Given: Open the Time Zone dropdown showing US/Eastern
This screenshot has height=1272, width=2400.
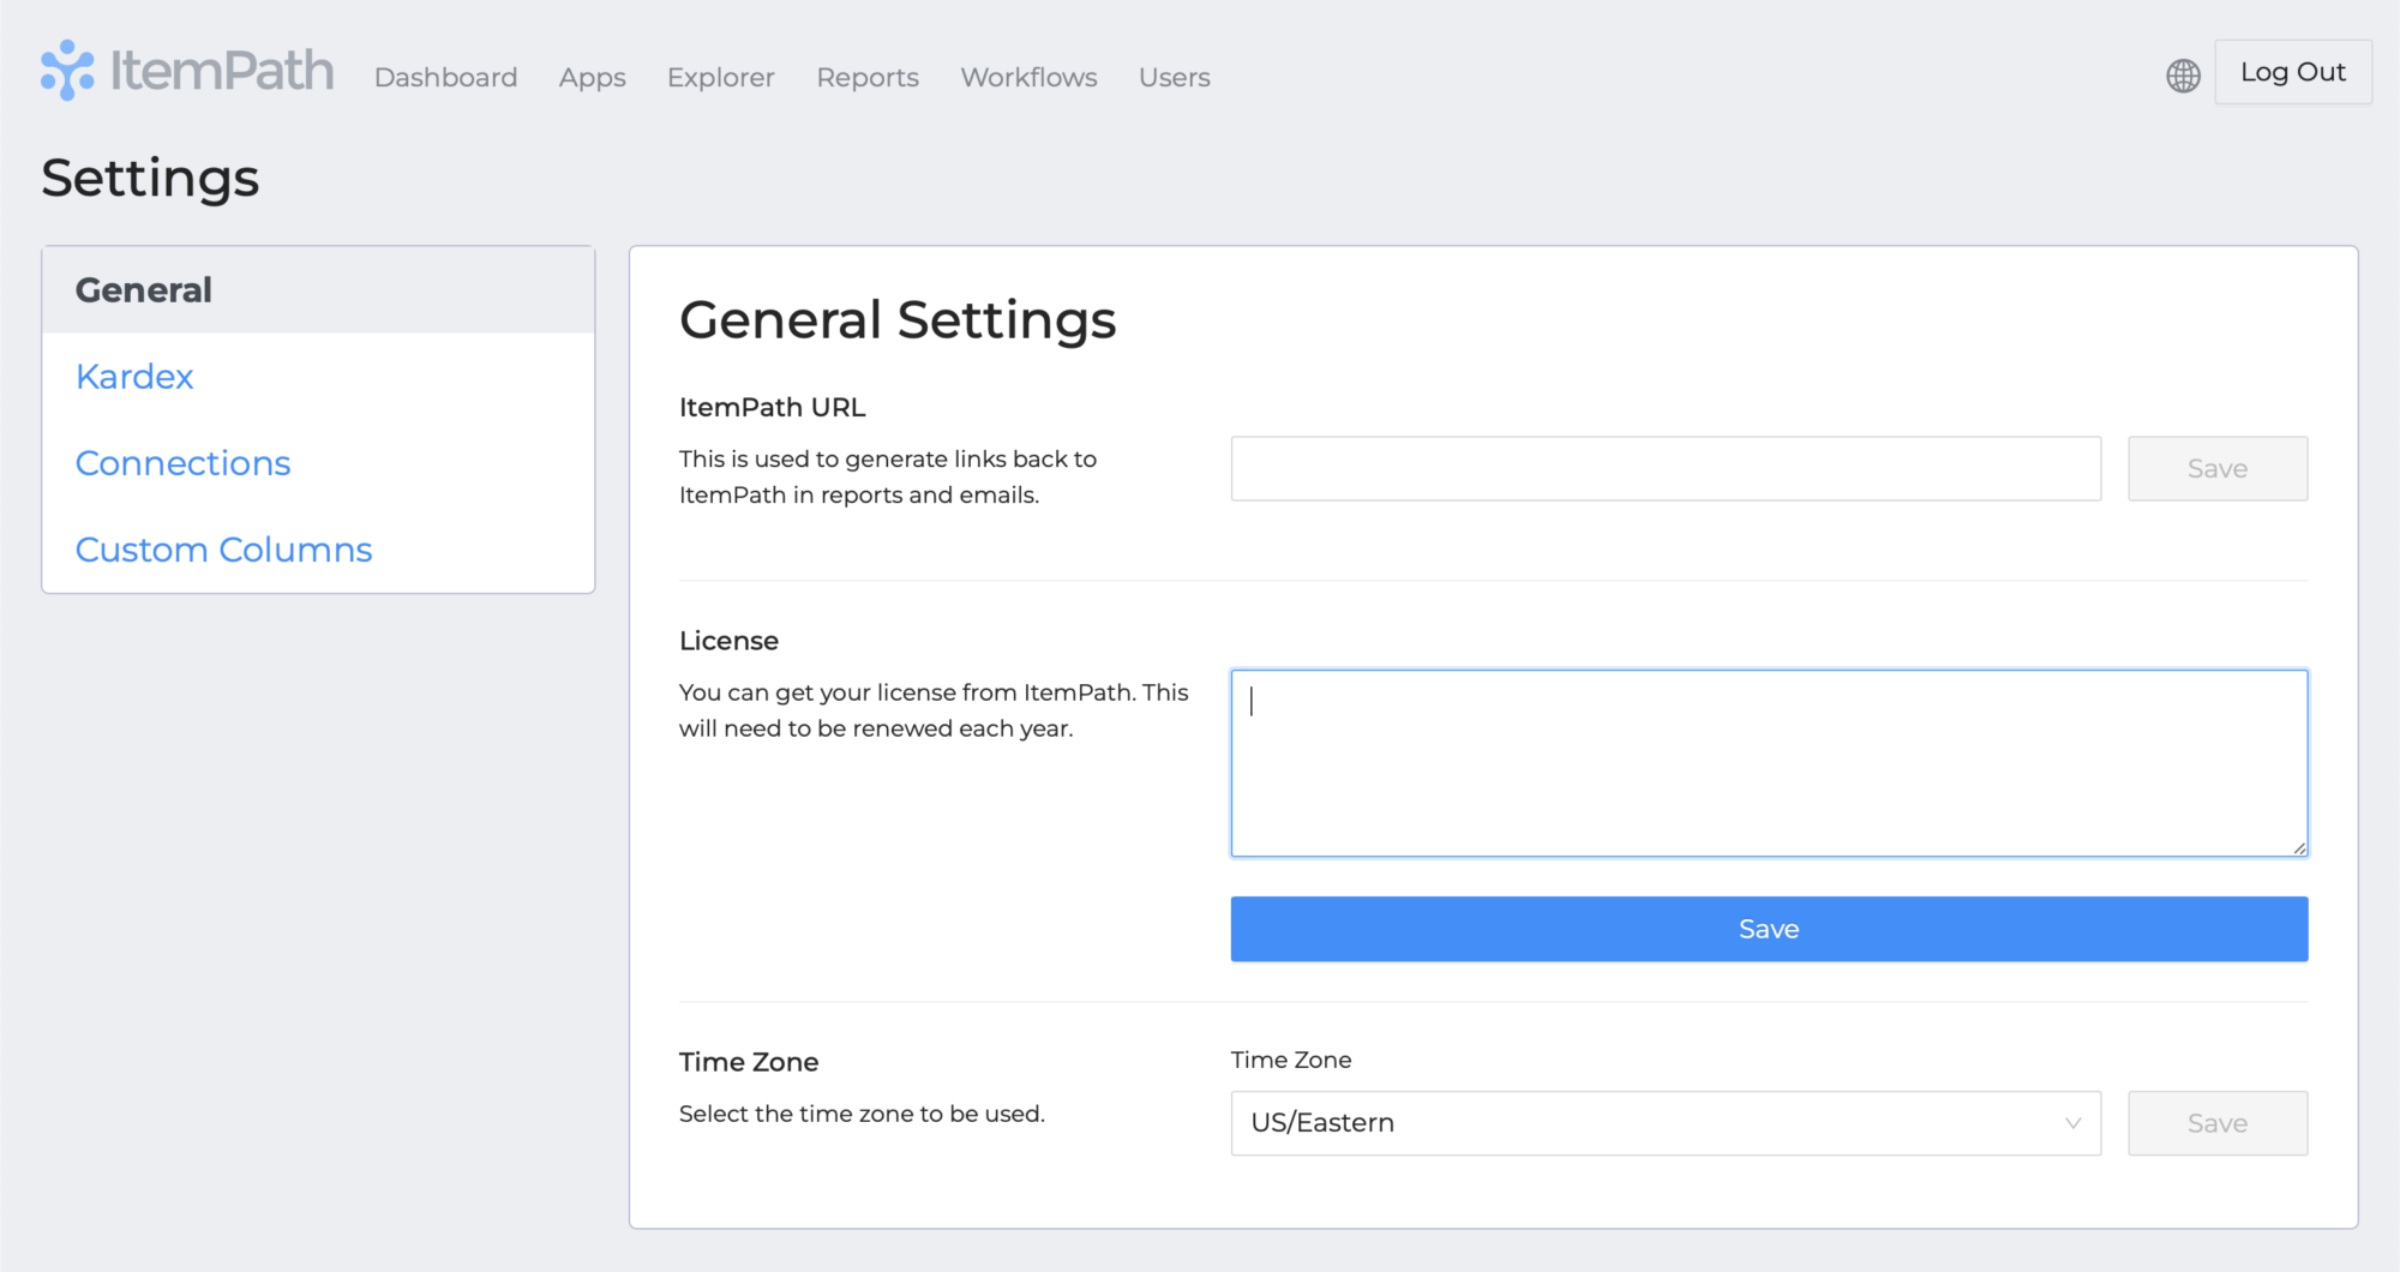Looking at the screenshot, I should pos(1666,1123).
